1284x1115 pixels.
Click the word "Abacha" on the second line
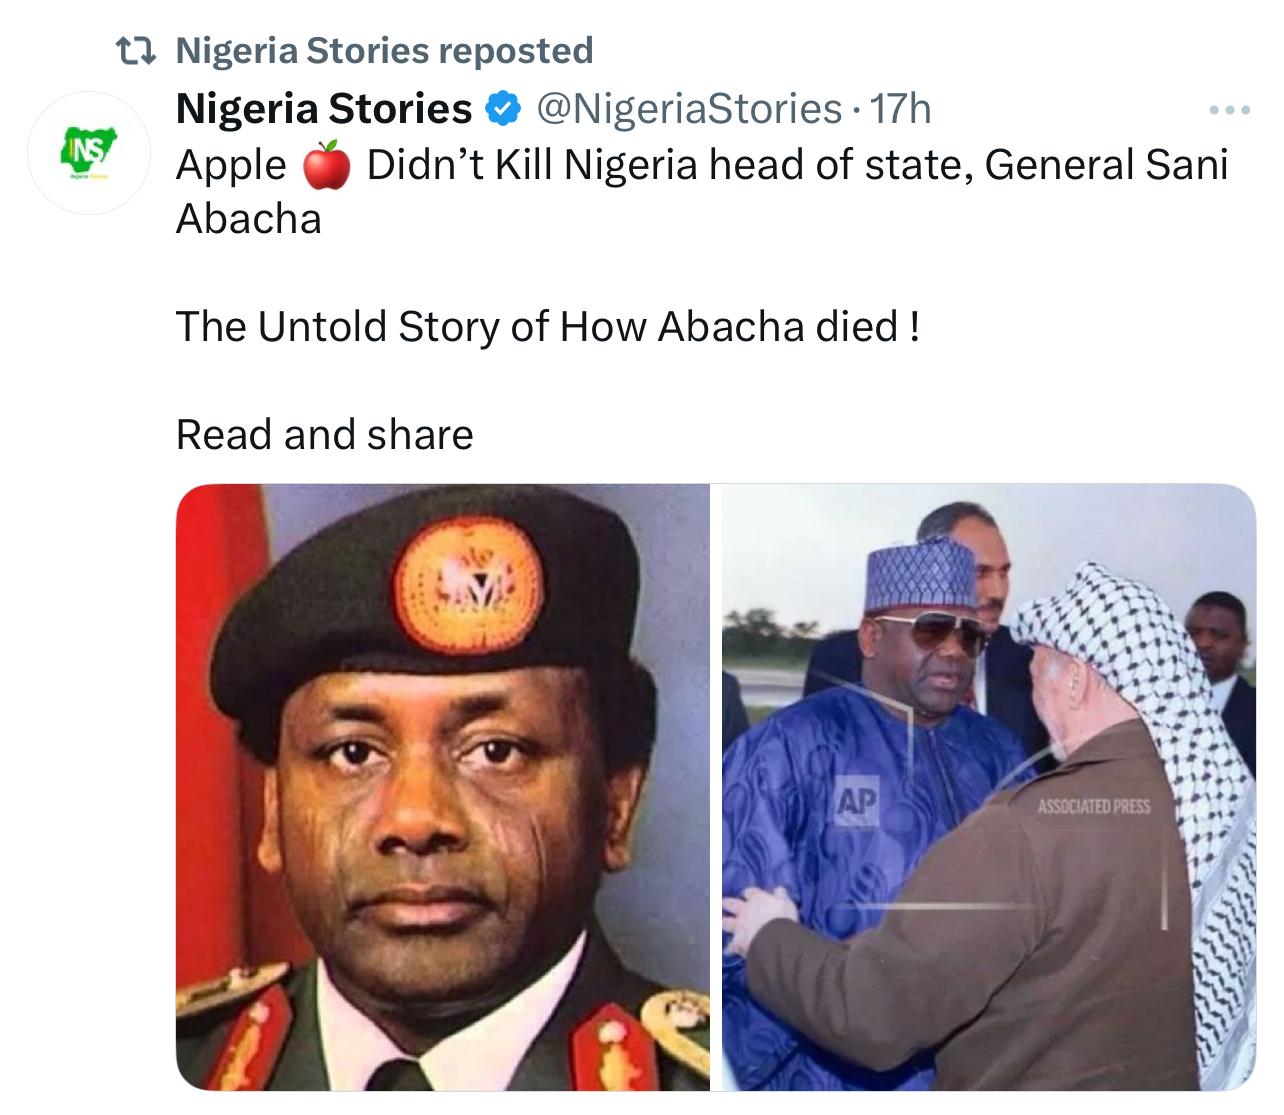pos(248,219)
